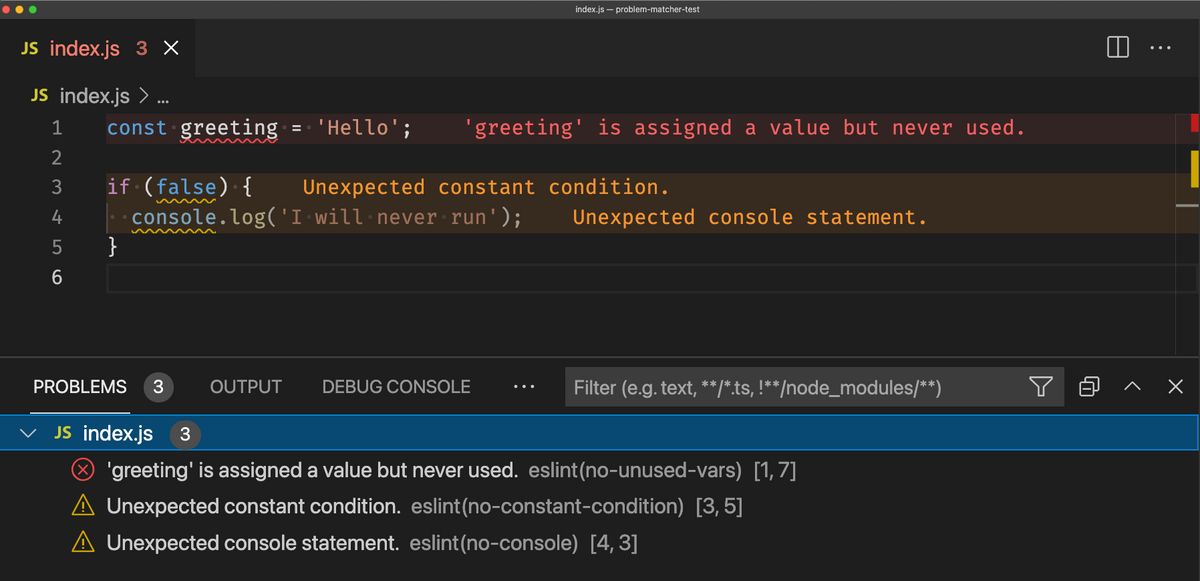Image resolution: width=1200 pixels, height=581 pixels.
Task: Switch to the OUTPUT tab
Action: click(x=245, y=386)
